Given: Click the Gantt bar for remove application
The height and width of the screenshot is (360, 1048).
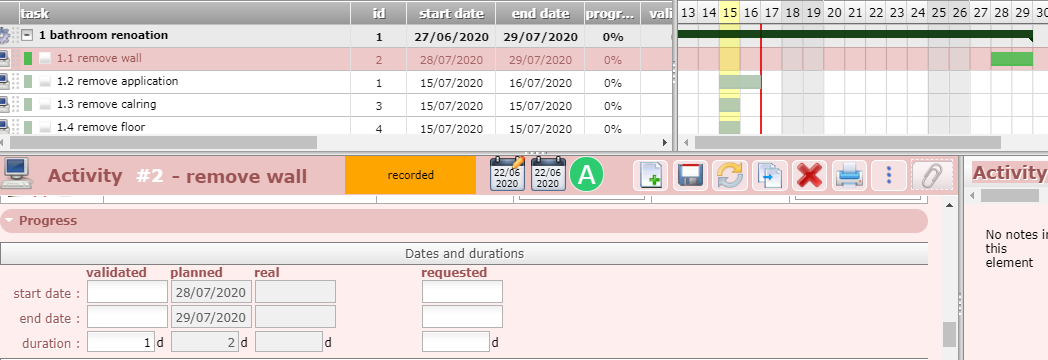Looking at the screenshot, I should pos(740,81).
